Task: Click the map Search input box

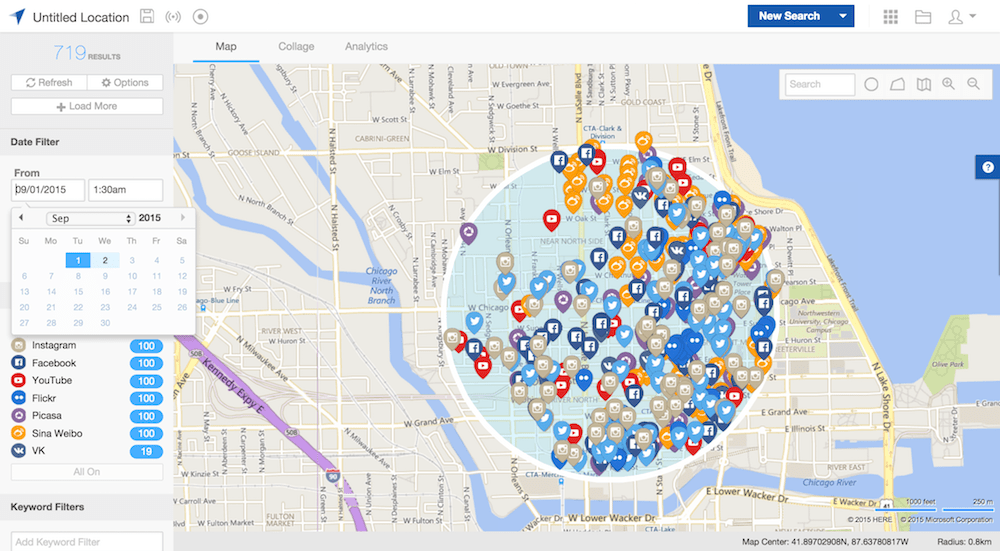Action: tap(820, 84)
